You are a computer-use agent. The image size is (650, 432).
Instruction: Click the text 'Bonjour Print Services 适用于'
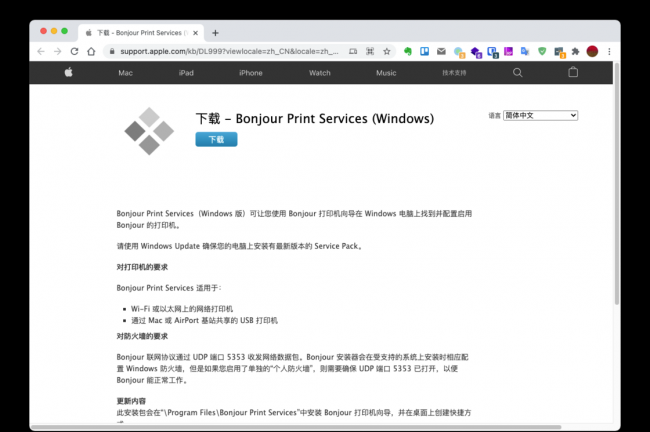[169, 288]
